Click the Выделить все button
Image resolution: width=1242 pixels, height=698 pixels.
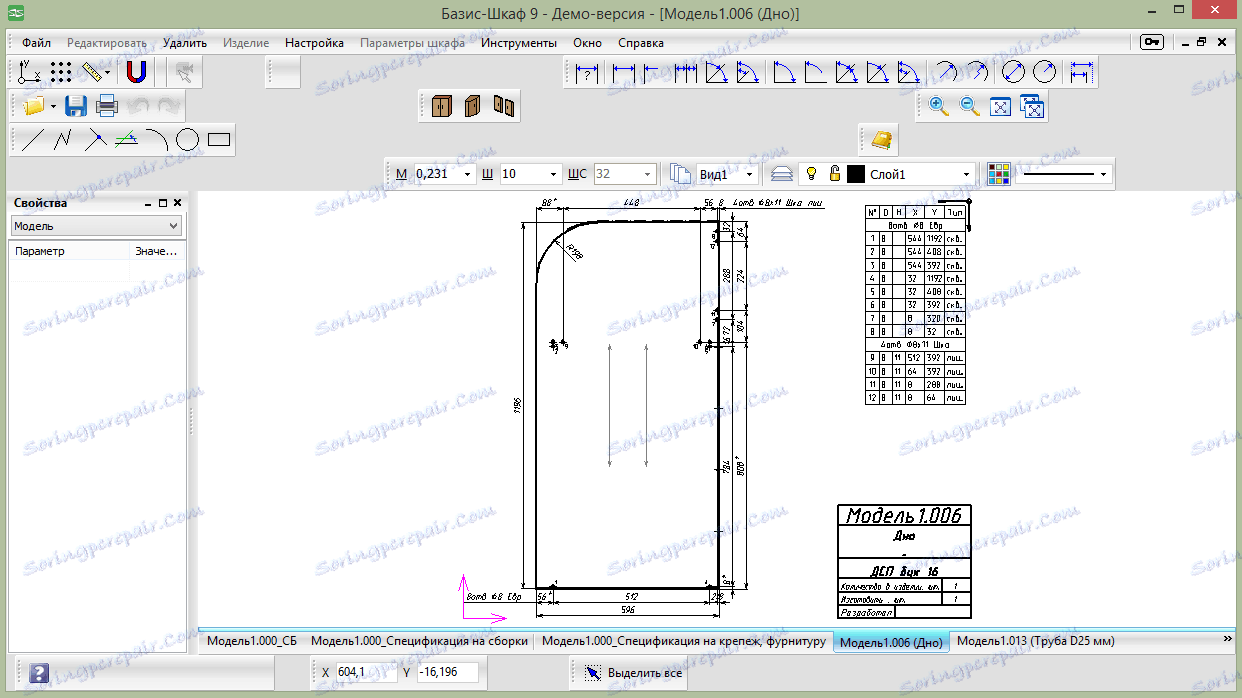635,673
